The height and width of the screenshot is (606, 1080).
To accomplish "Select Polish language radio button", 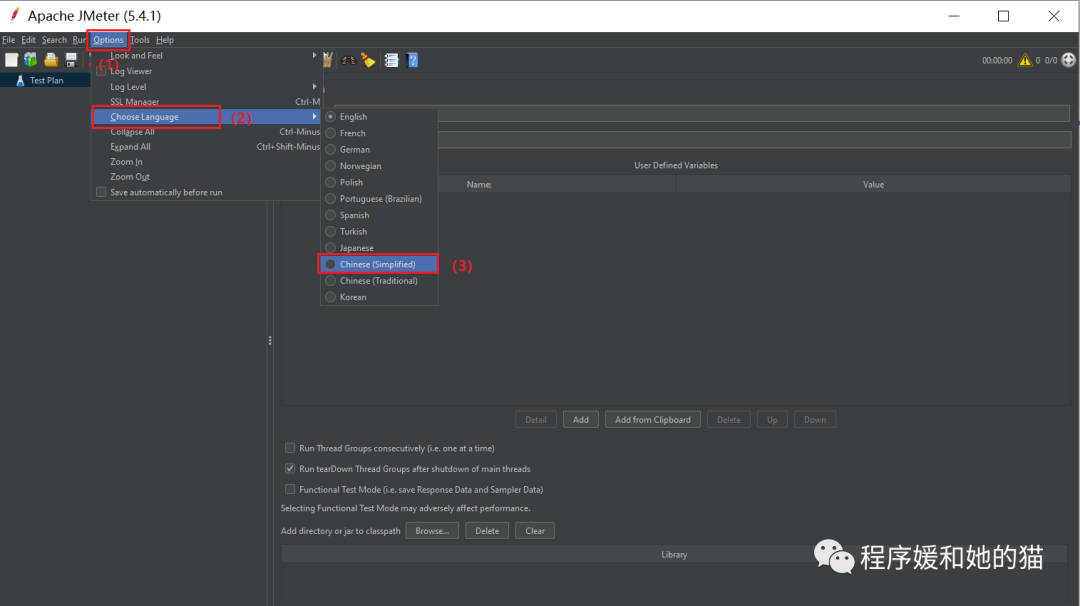I will point(331,182).
